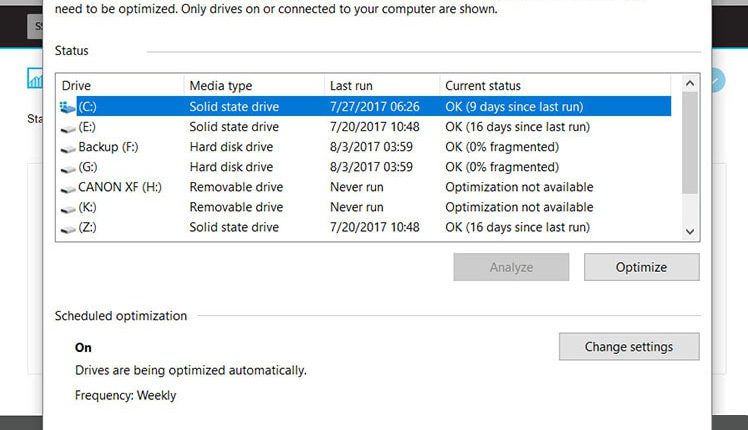Click the (Z:) drive icon
Screen dimensions: 748x430
tap(68, 229)
